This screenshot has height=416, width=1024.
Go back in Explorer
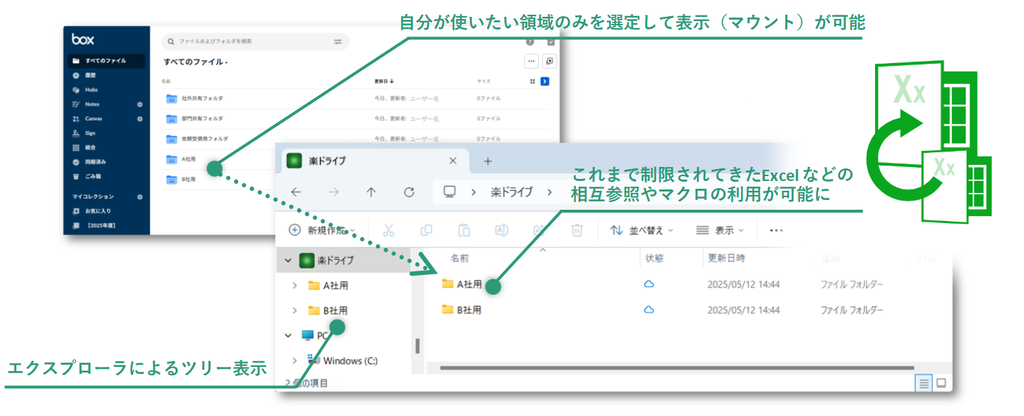(x=296, y=192)
